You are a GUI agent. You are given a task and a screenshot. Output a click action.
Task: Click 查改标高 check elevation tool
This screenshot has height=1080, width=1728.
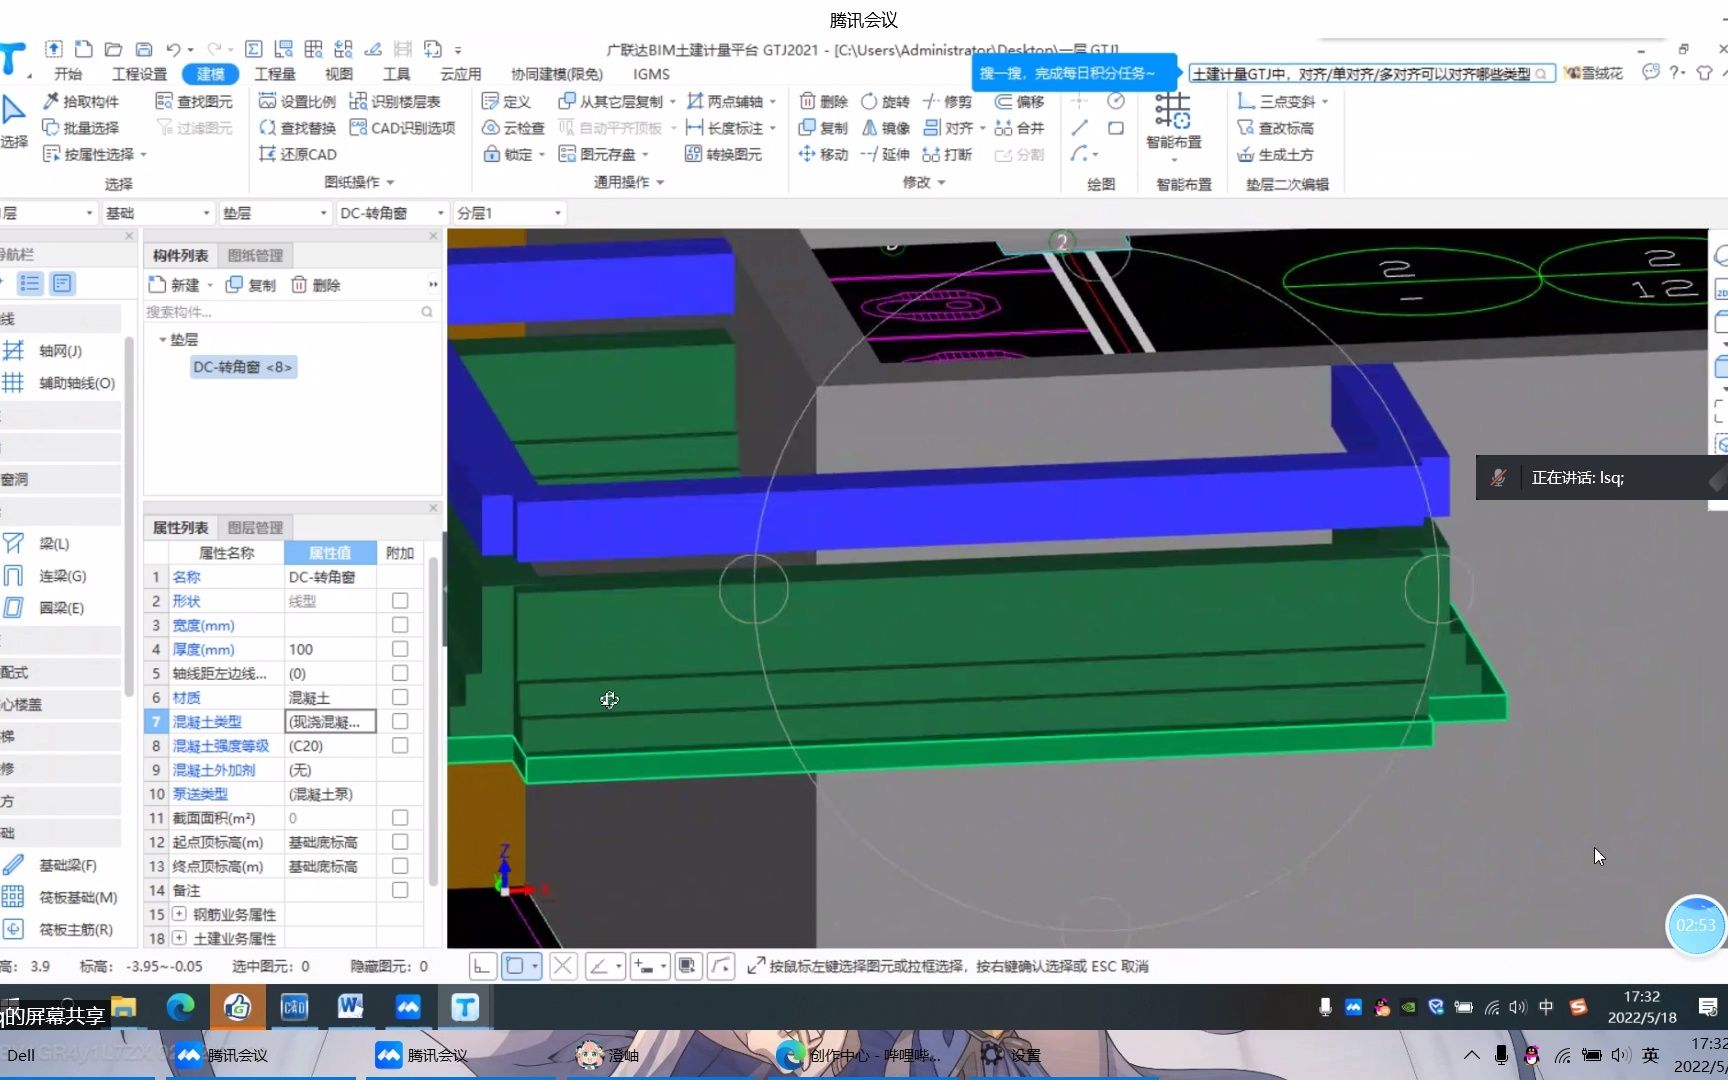pyautogui.click(x=1276, y=128)
